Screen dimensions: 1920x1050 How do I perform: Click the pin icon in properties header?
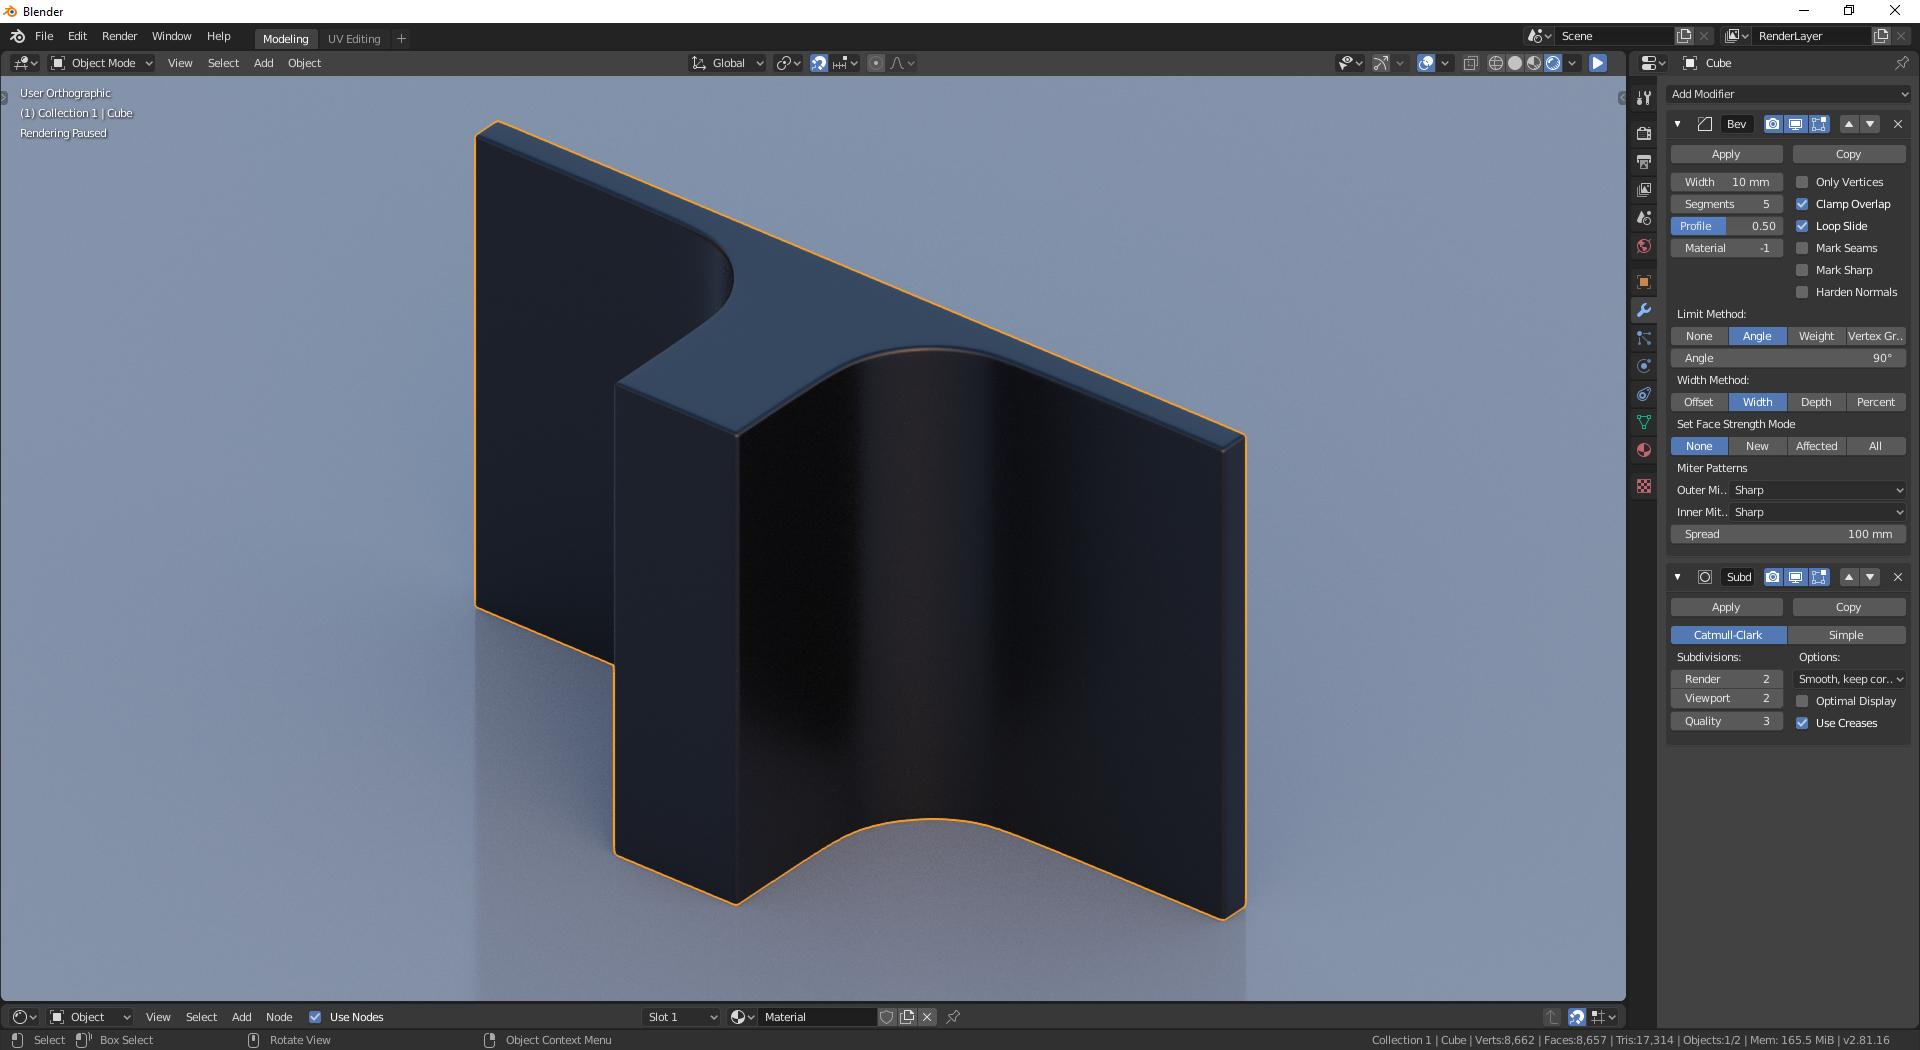1901,63
